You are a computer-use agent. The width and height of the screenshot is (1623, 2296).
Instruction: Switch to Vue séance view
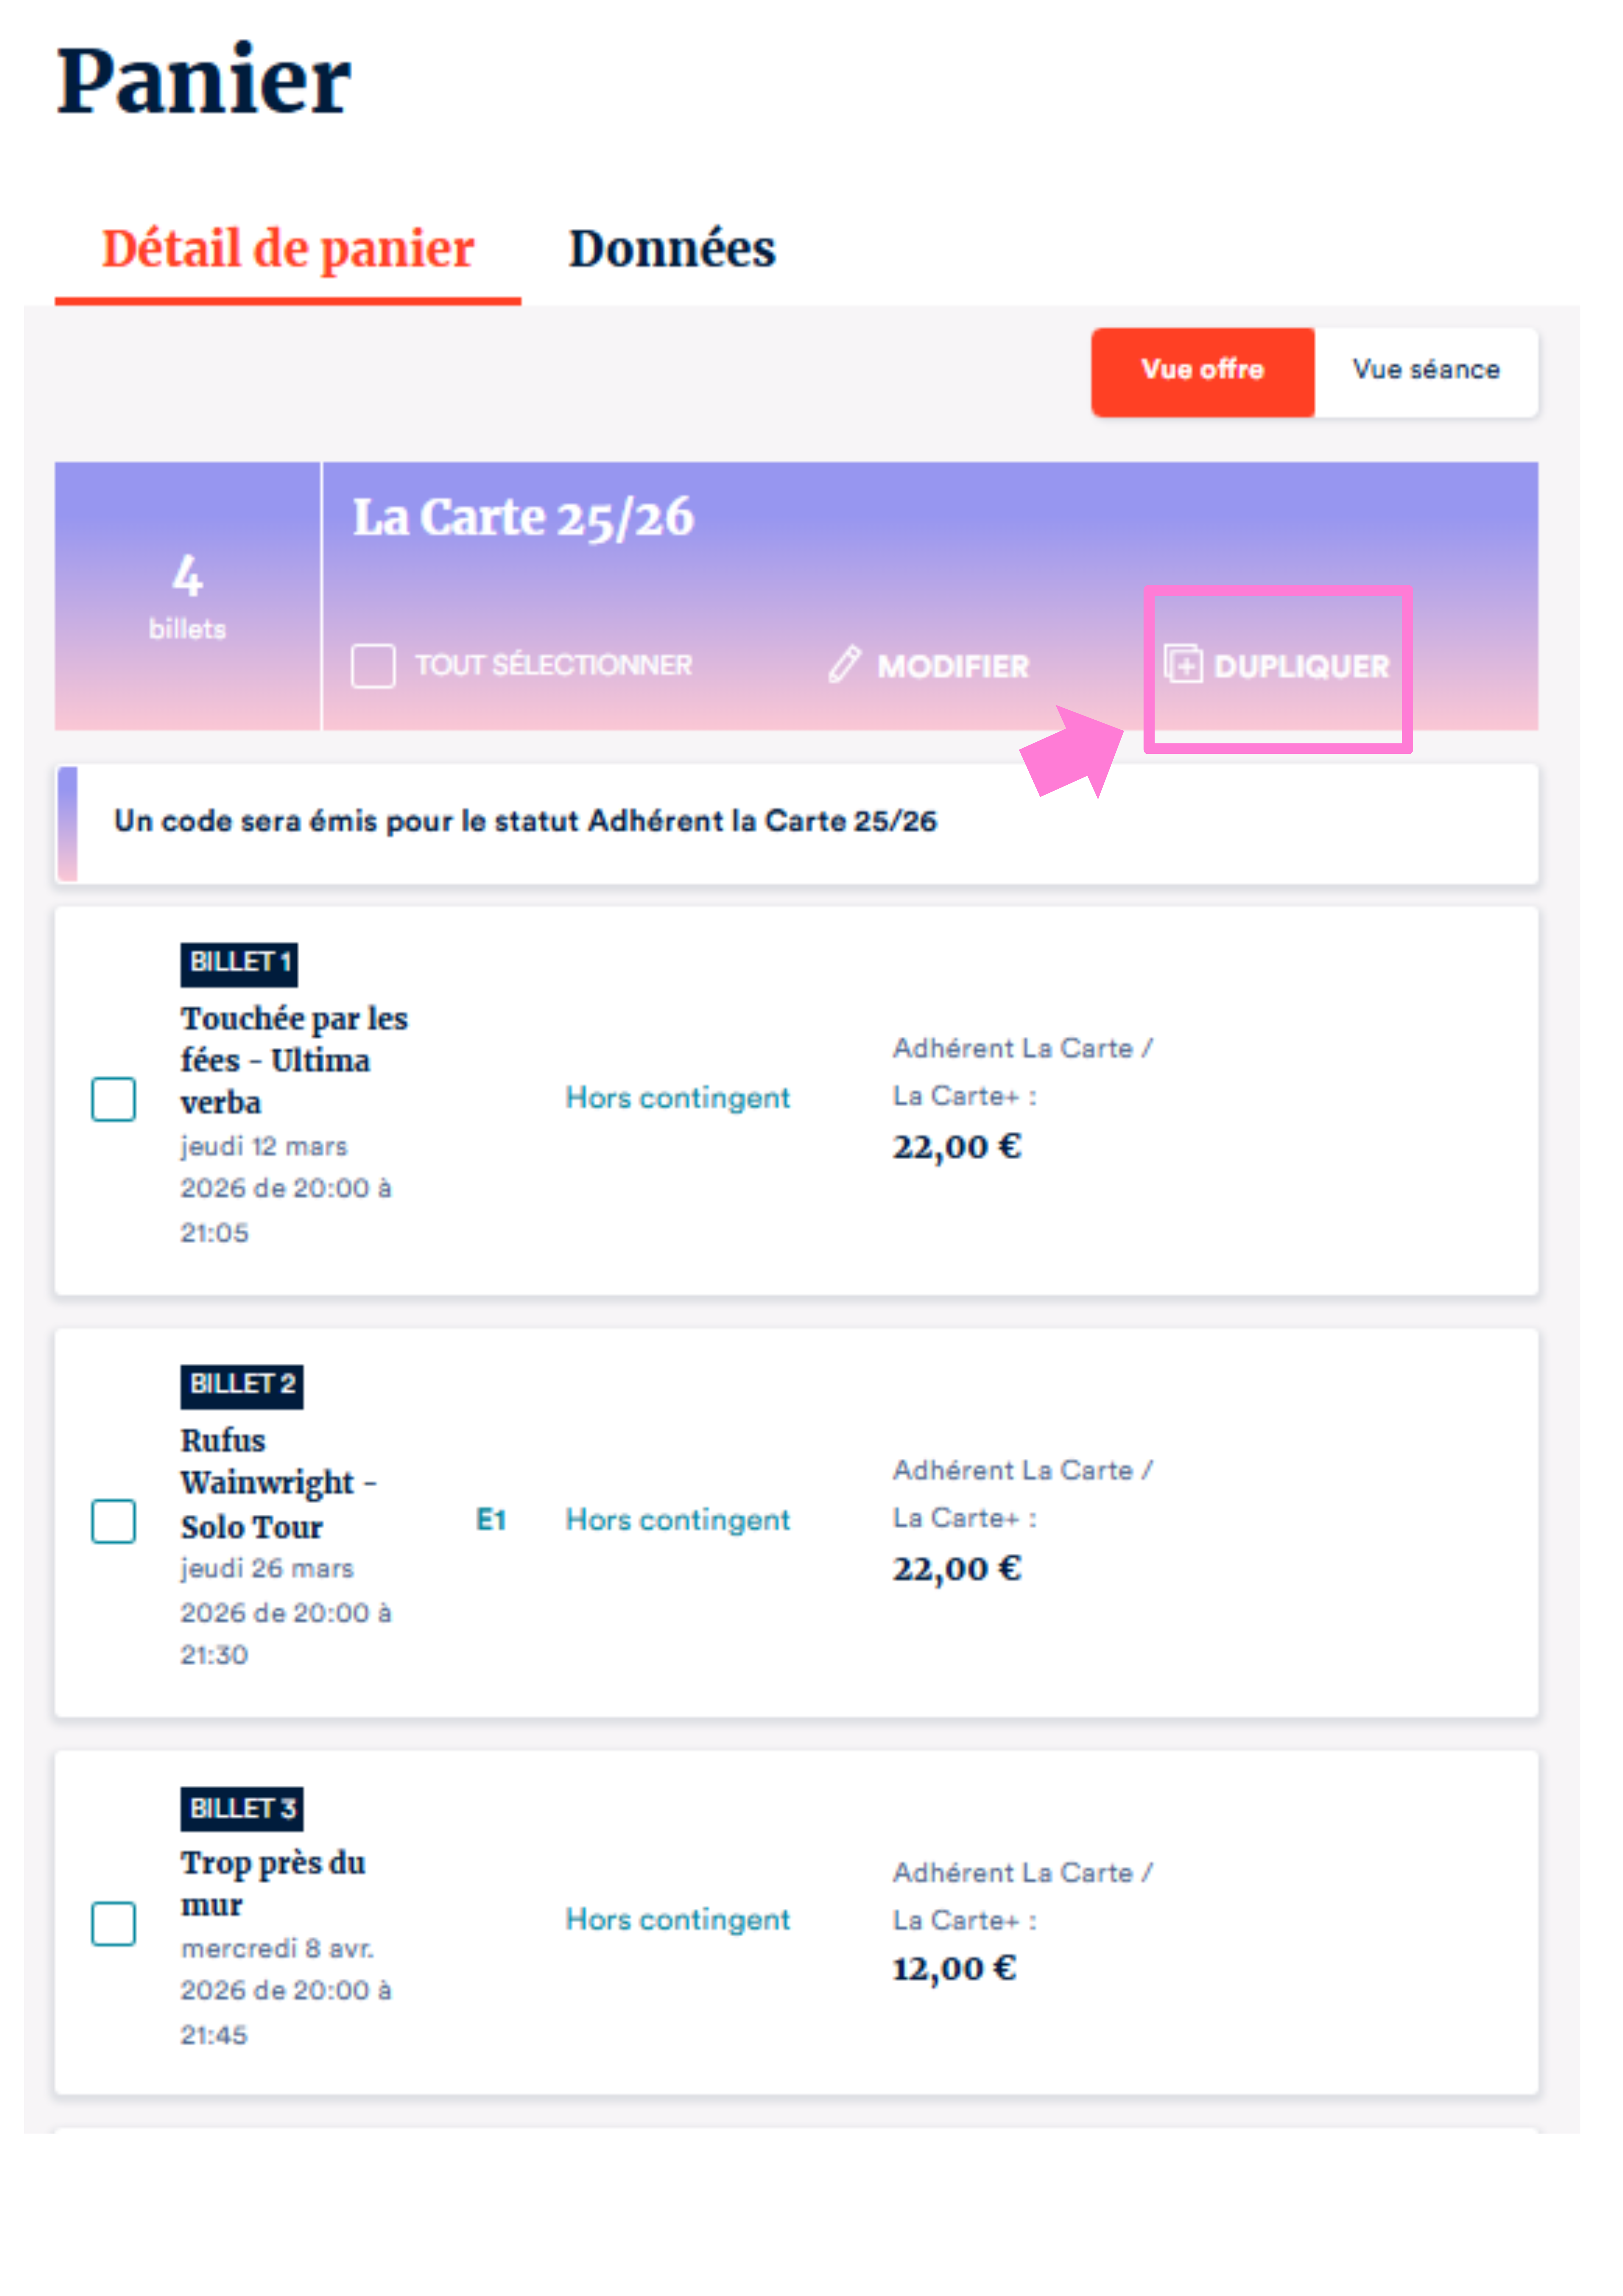pos(1426,370)
